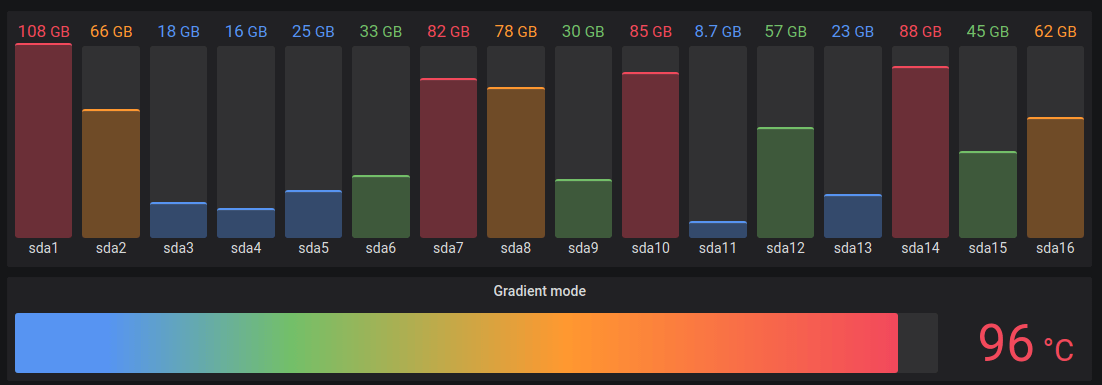Click the 96 °C temperature readout
The width and height of the screenshot is (1102, 385).
pyautogui.click(x=1027, y=343)
